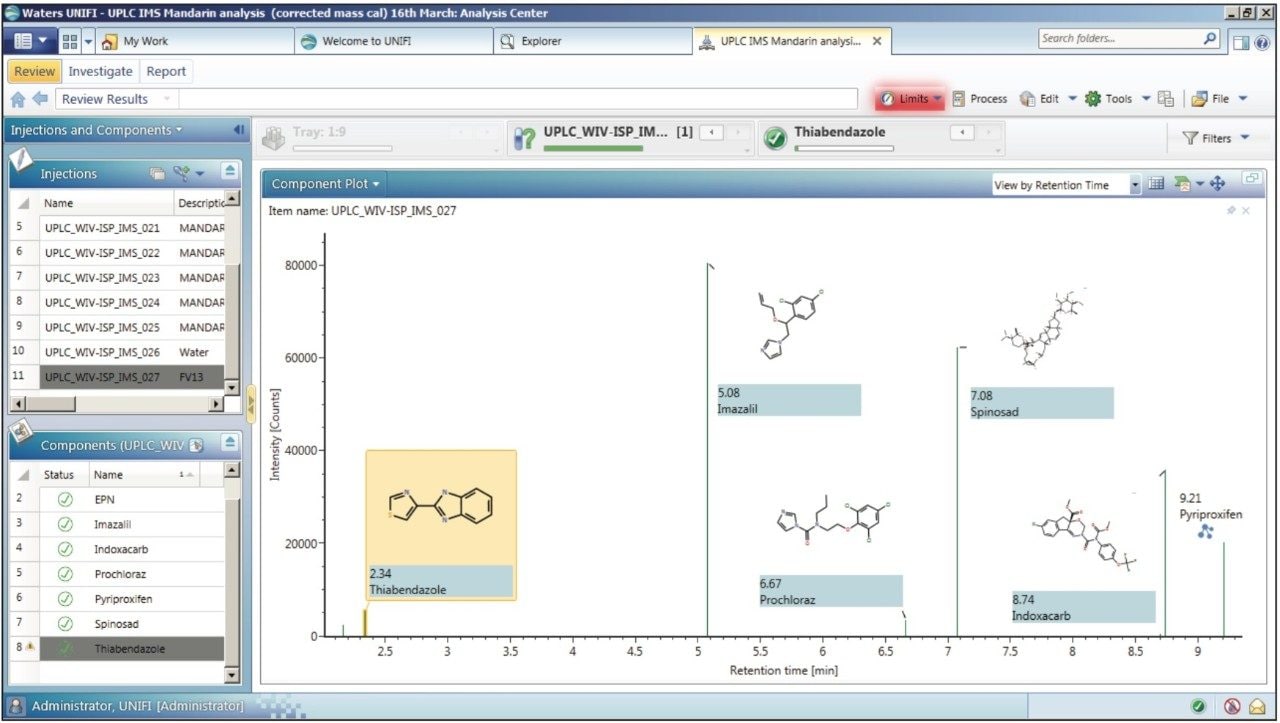
Task: Go to previous component using Thiabendazole arrow
Action: point(961,132)
